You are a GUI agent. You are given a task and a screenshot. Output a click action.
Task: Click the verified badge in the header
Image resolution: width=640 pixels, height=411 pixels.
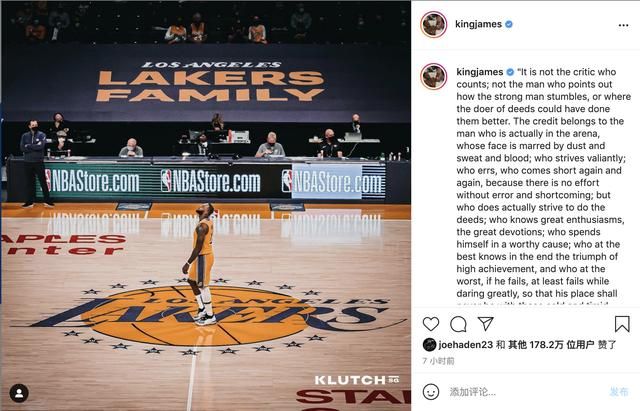[x=509, y=24]
